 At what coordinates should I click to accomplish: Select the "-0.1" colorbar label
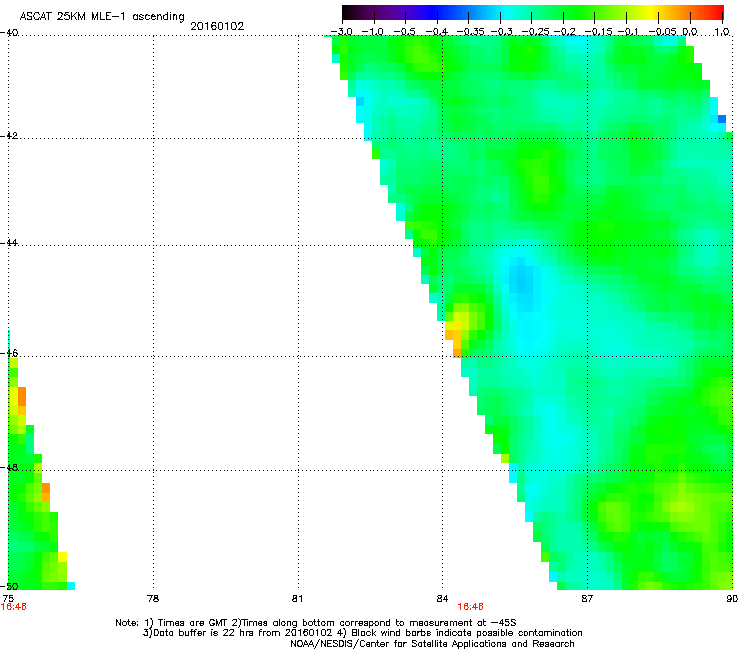628,32
